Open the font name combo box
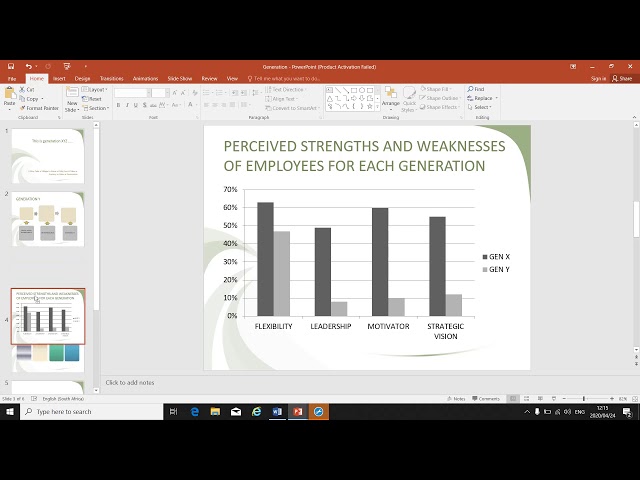Viewport: 640px width, 480px height. tap(133, 93)
